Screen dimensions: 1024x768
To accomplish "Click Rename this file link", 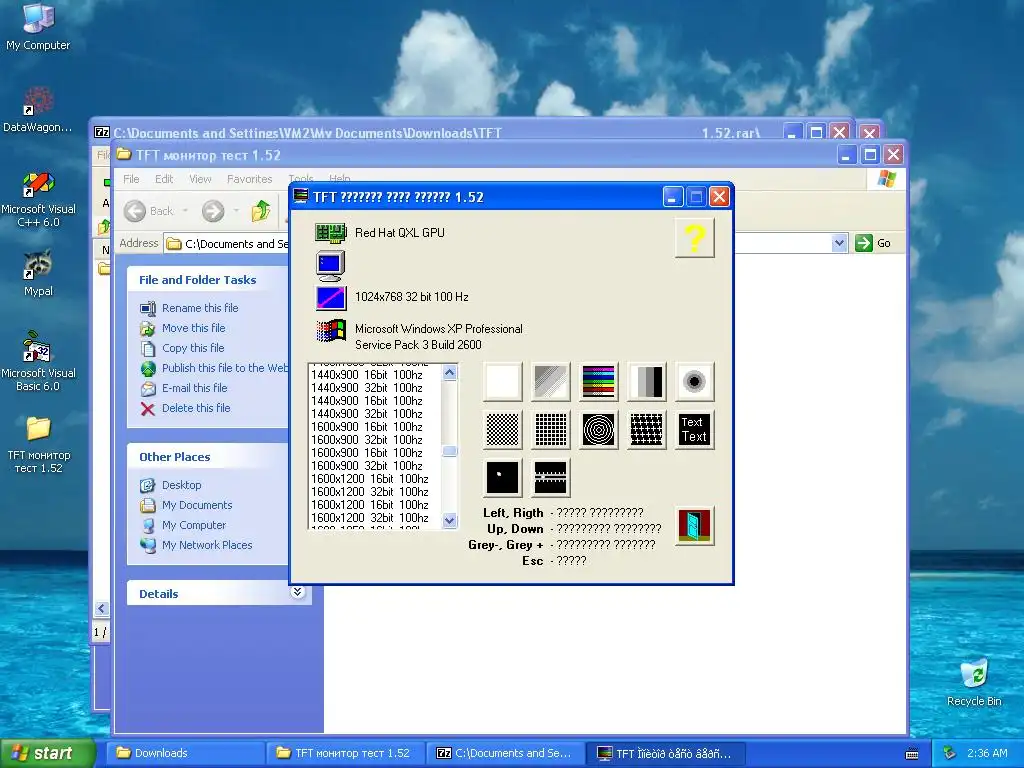I will [x=200, y=308].
